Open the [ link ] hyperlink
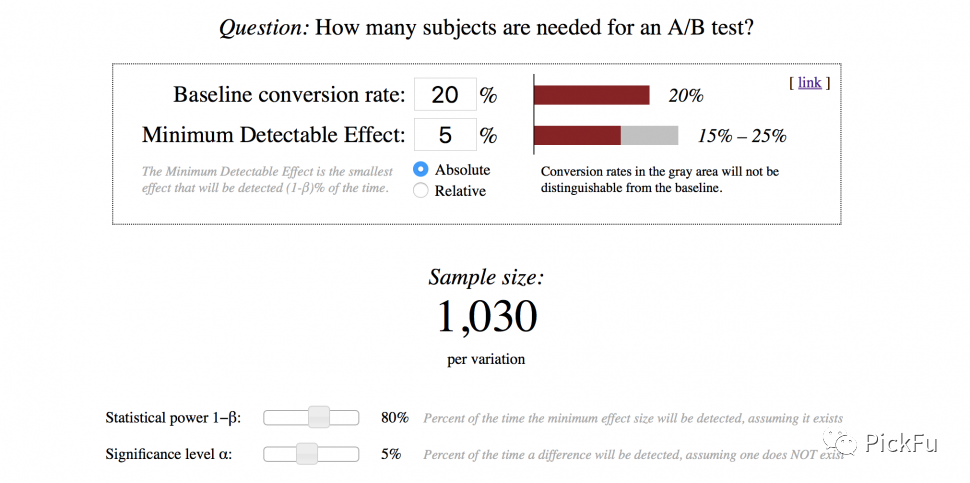 809,83
